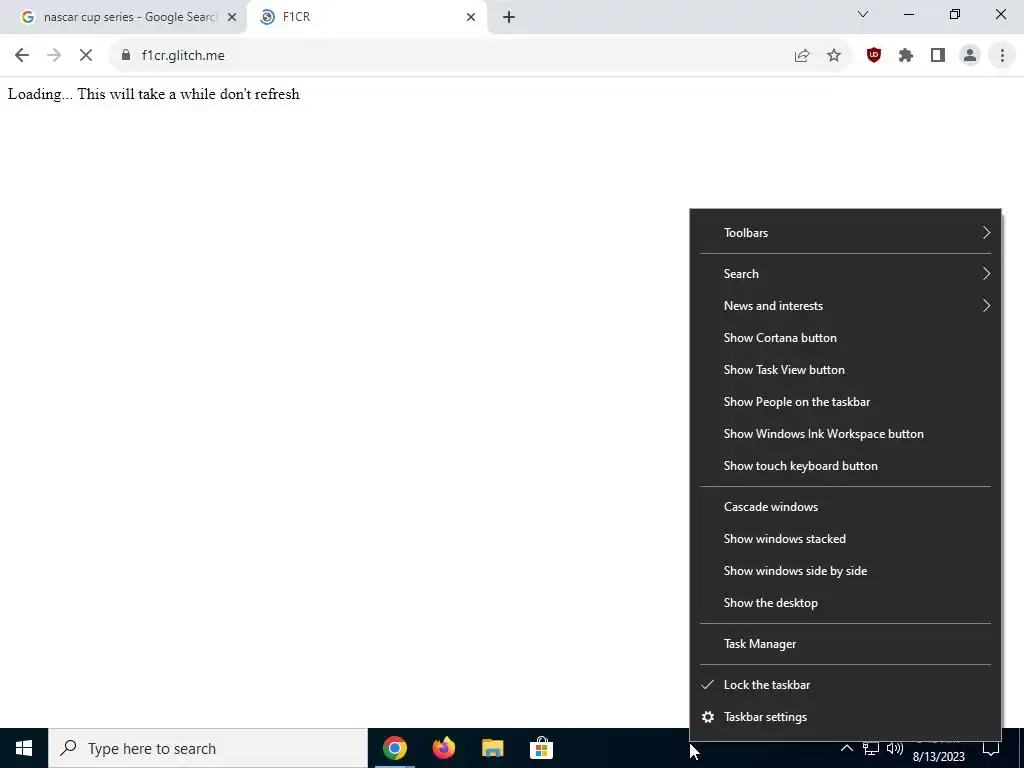Open the Chrome profile avatar

coord(970,56)
